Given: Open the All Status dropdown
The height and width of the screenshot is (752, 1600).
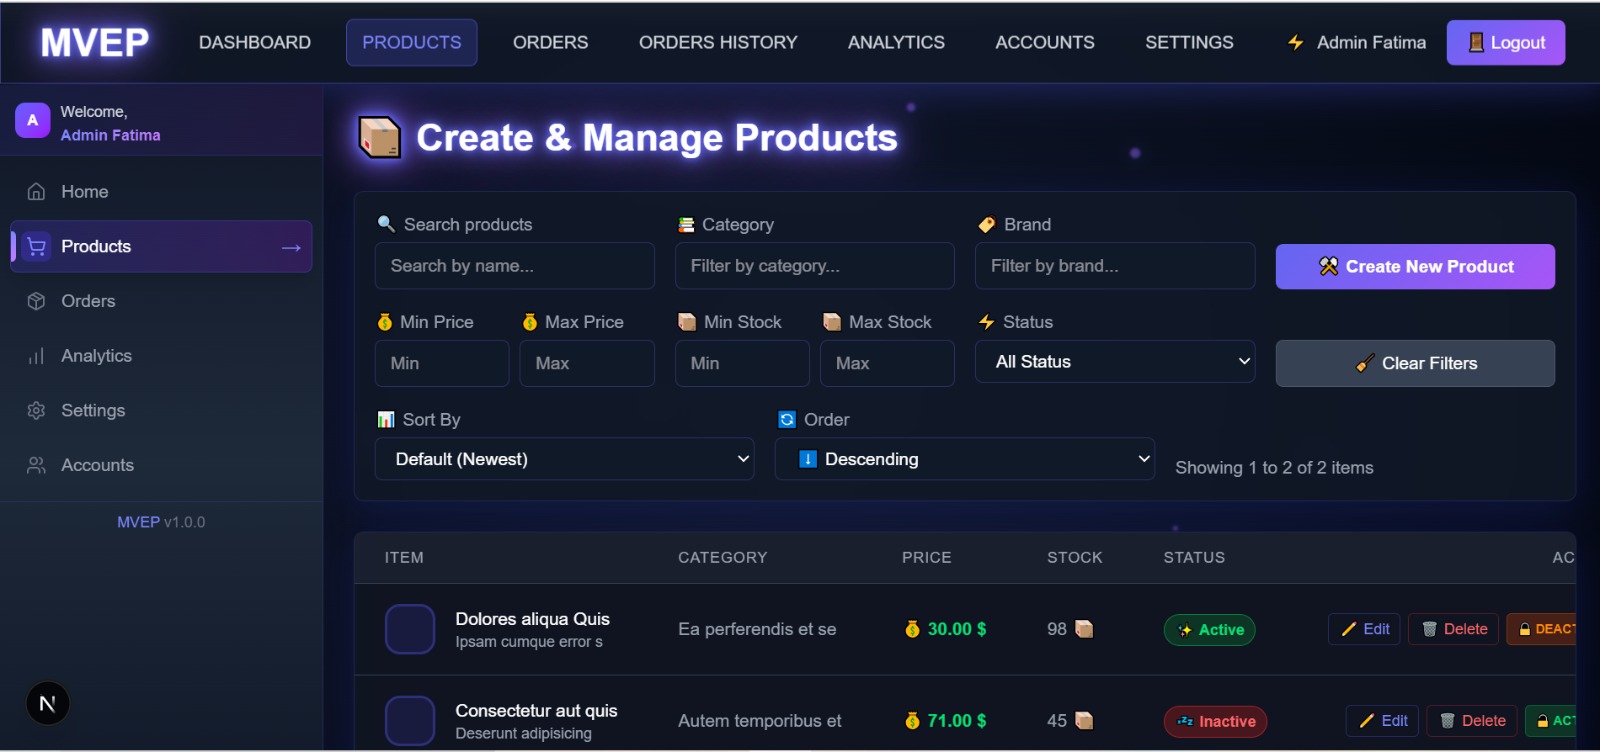Looking at the screenshot, I should click(1115, 362).
